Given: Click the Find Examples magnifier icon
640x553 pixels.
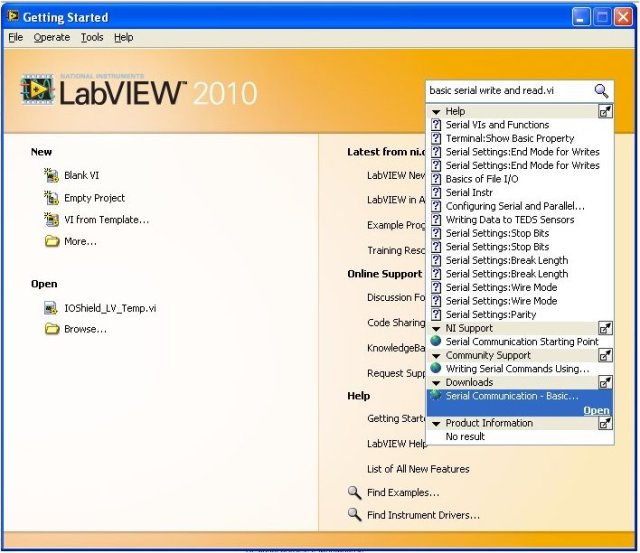Looking at the screenshot, I should pyautogui.click(x=354, y=492).
